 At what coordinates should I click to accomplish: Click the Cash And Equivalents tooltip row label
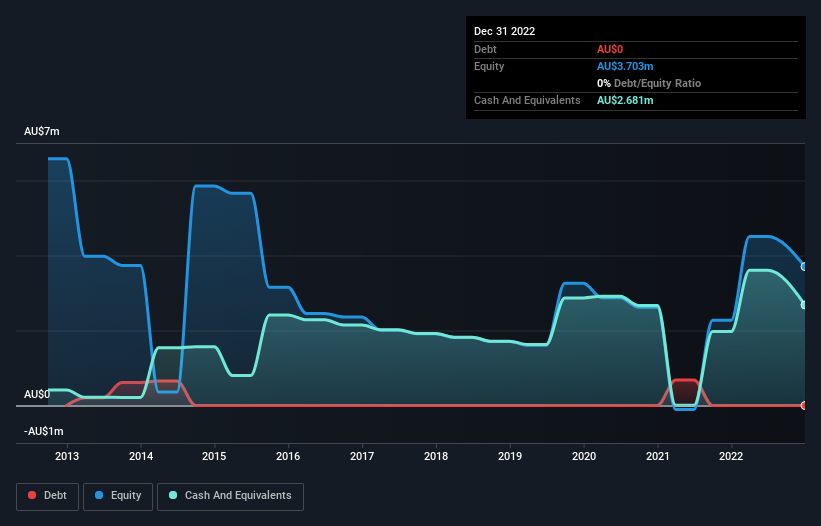[527, 100]
